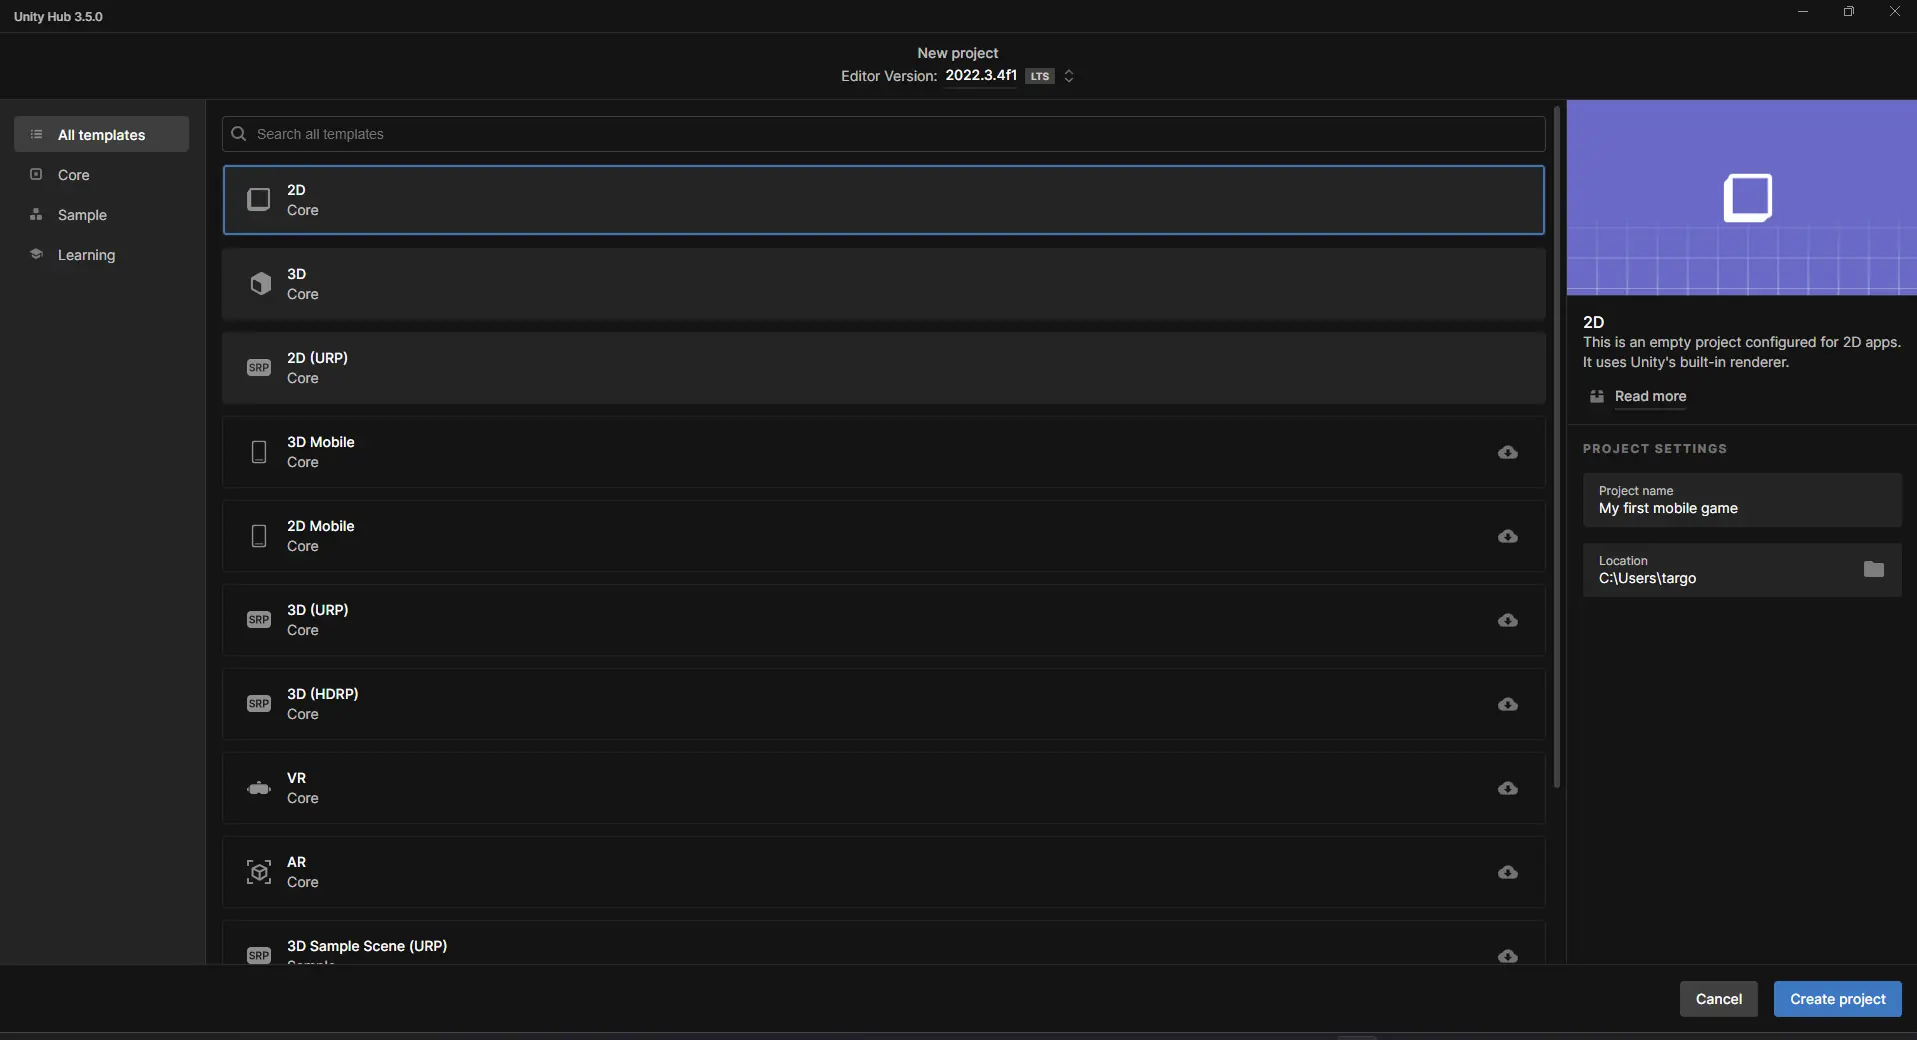
Task: Click the 2022.3.4f1 editor version value
Action: (x=981, y=75)
